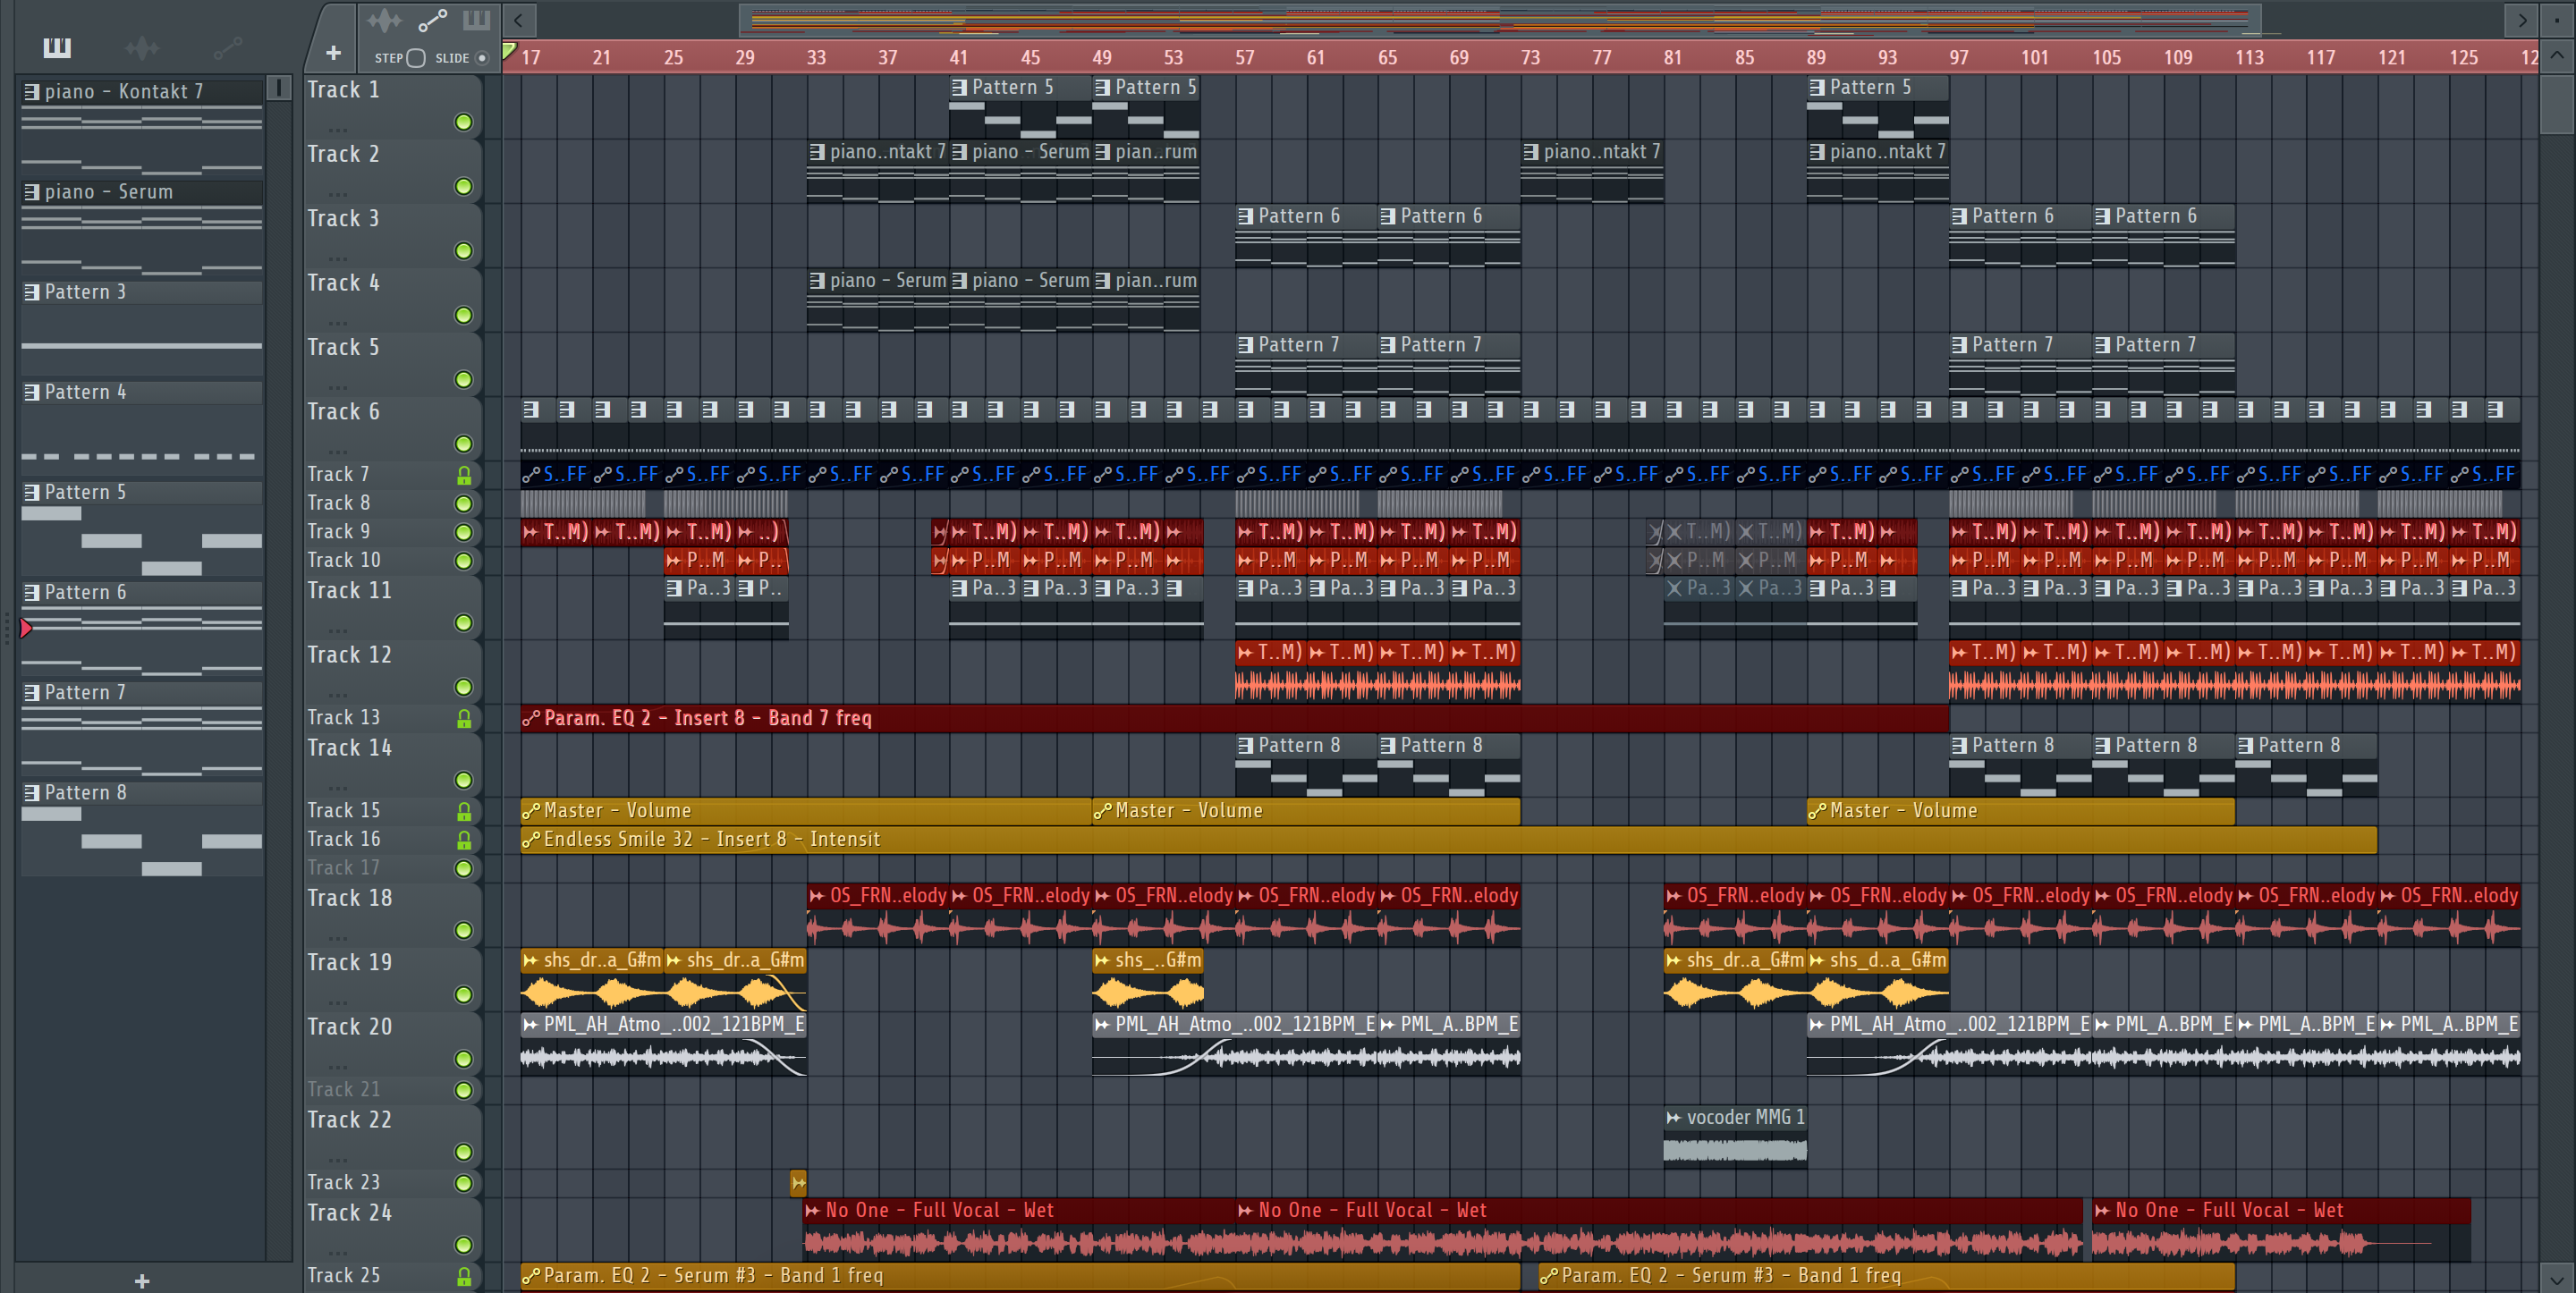This screenshot has height=1293, width=2576.
Task: Show audio clips in the picker panel
Action: [142, 47]
